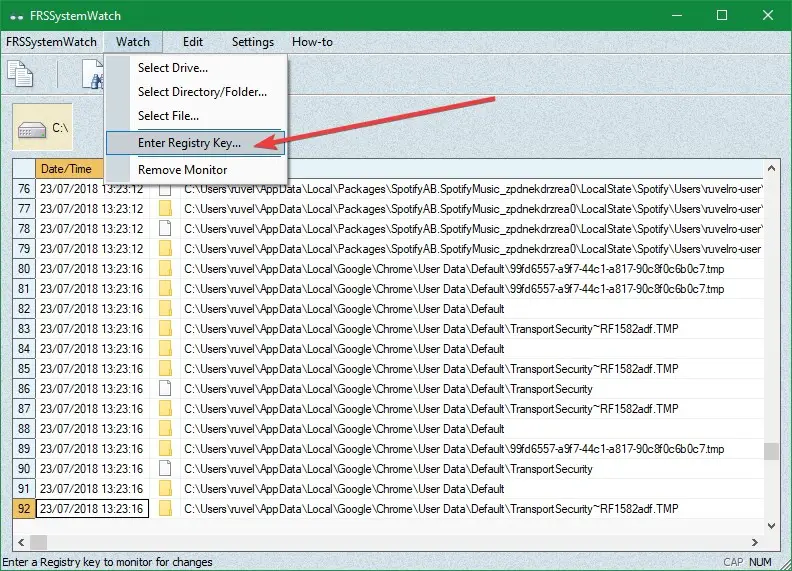Click the yellow folder icon in row 77
The height and width of the screenshot is (571, 792).
(x=165, y=209)
